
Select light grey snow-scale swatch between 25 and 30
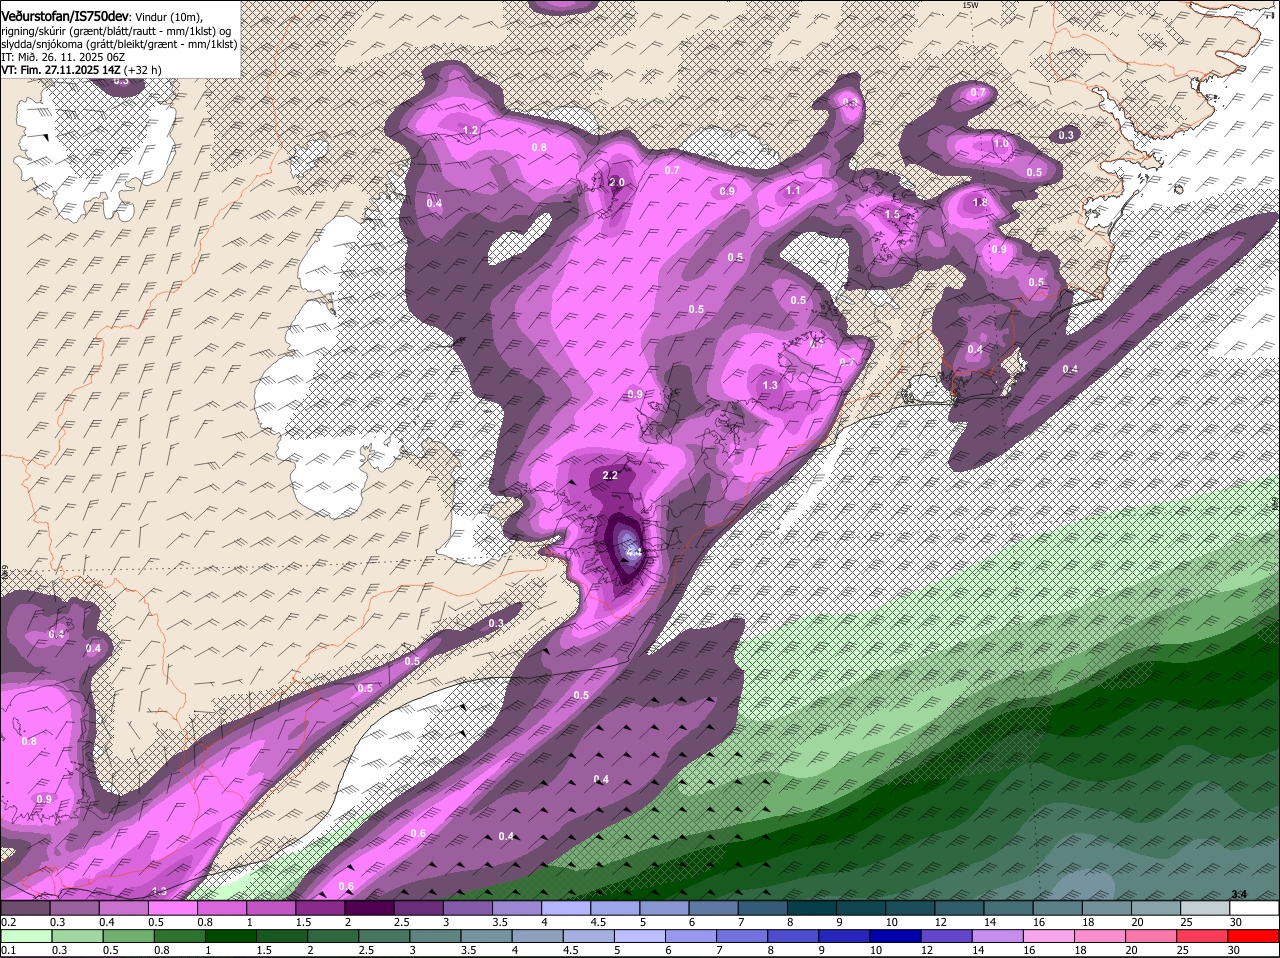[1205, 908]
